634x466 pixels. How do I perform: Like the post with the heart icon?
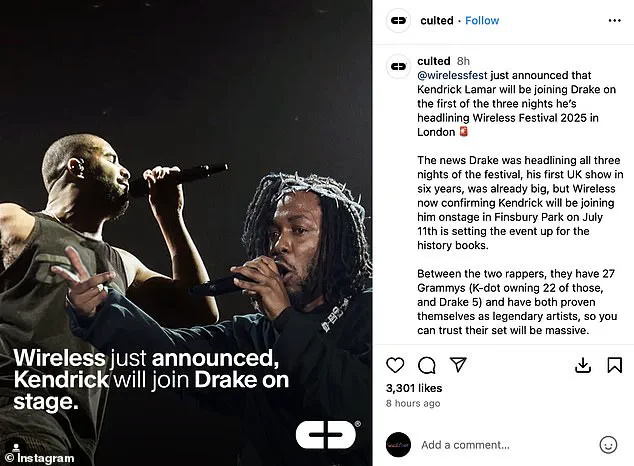tap(395, 365)
